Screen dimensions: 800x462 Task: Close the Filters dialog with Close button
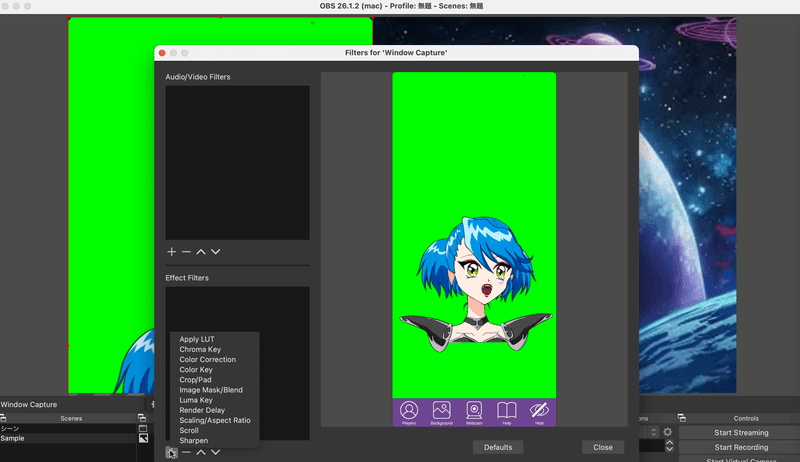pos(603,447)
